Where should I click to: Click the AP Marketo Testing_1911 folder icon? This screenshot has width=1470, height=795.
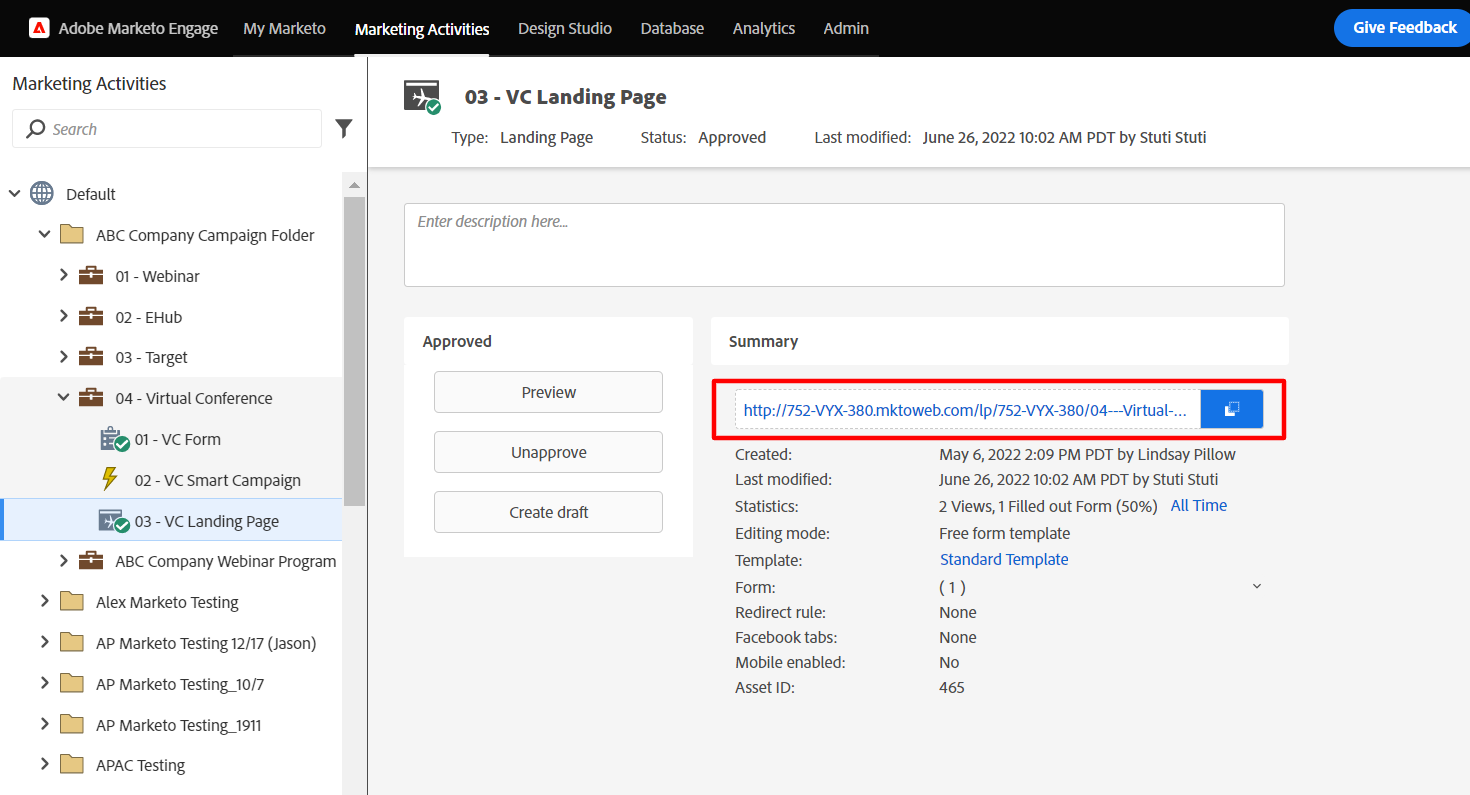pos(71,724)
